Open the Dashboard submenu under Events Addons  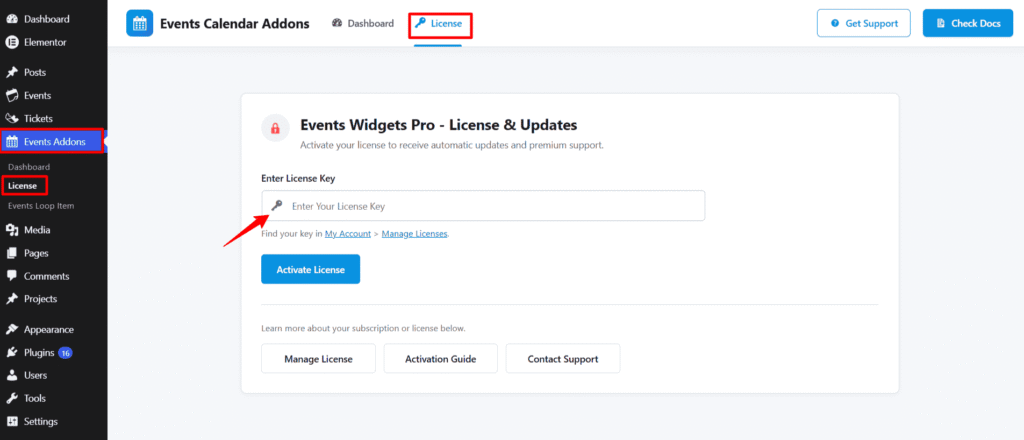click(x=29, y=167)
